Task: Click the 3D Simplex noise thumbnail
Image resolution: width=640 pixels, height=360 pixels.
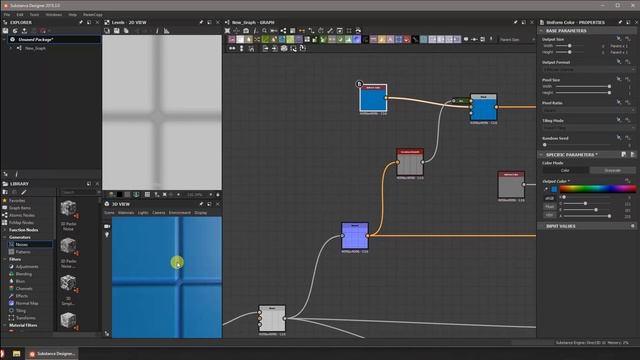Action: click(x=68, y=283)
